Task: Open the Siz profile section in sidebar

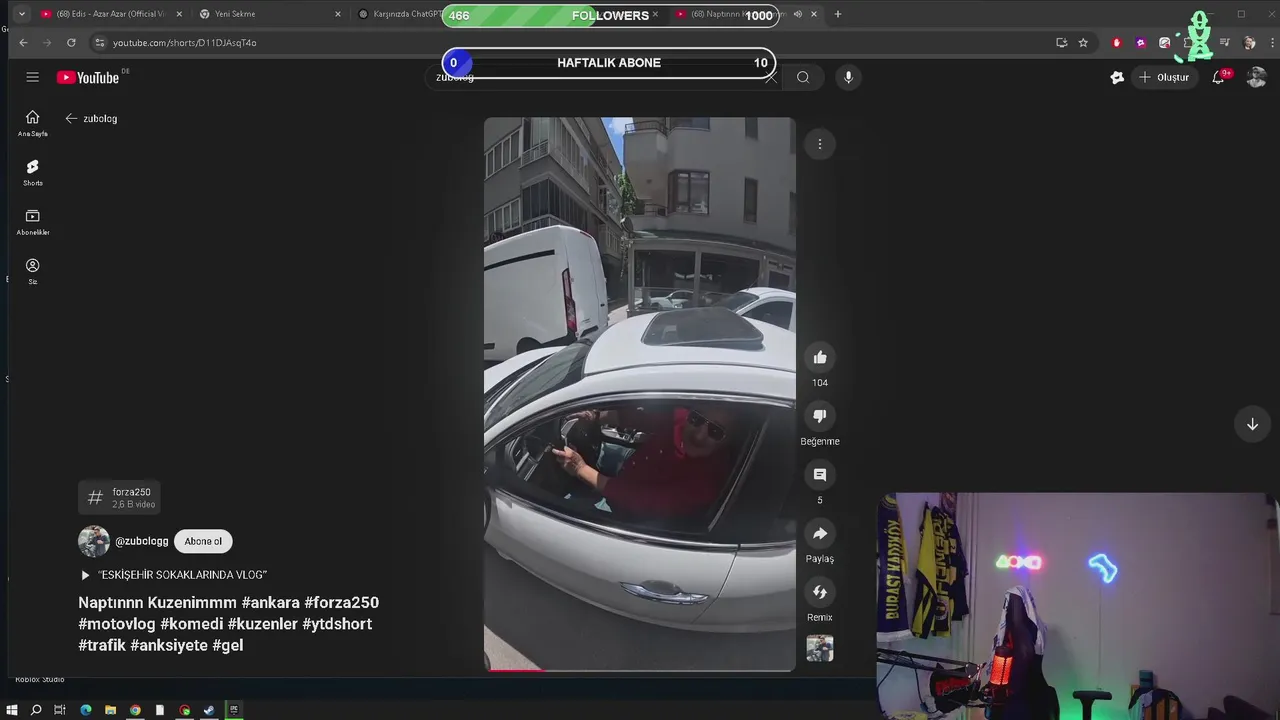Action: point(33,271)
